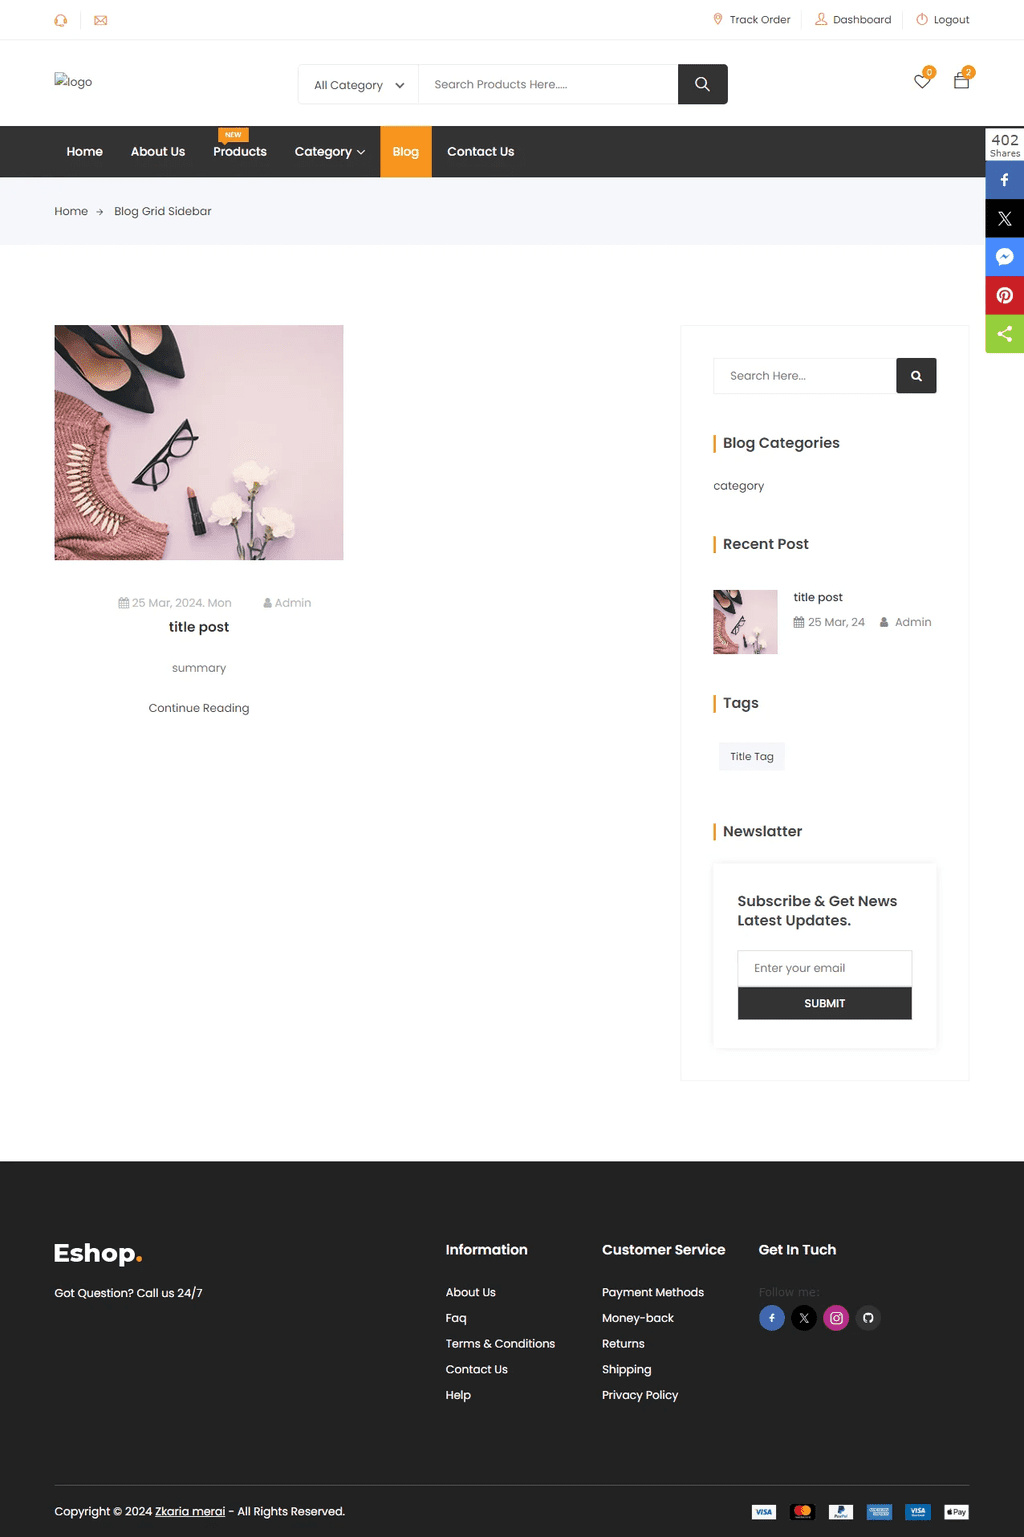Click the envelope email icon in the top bar

point(101,20)
